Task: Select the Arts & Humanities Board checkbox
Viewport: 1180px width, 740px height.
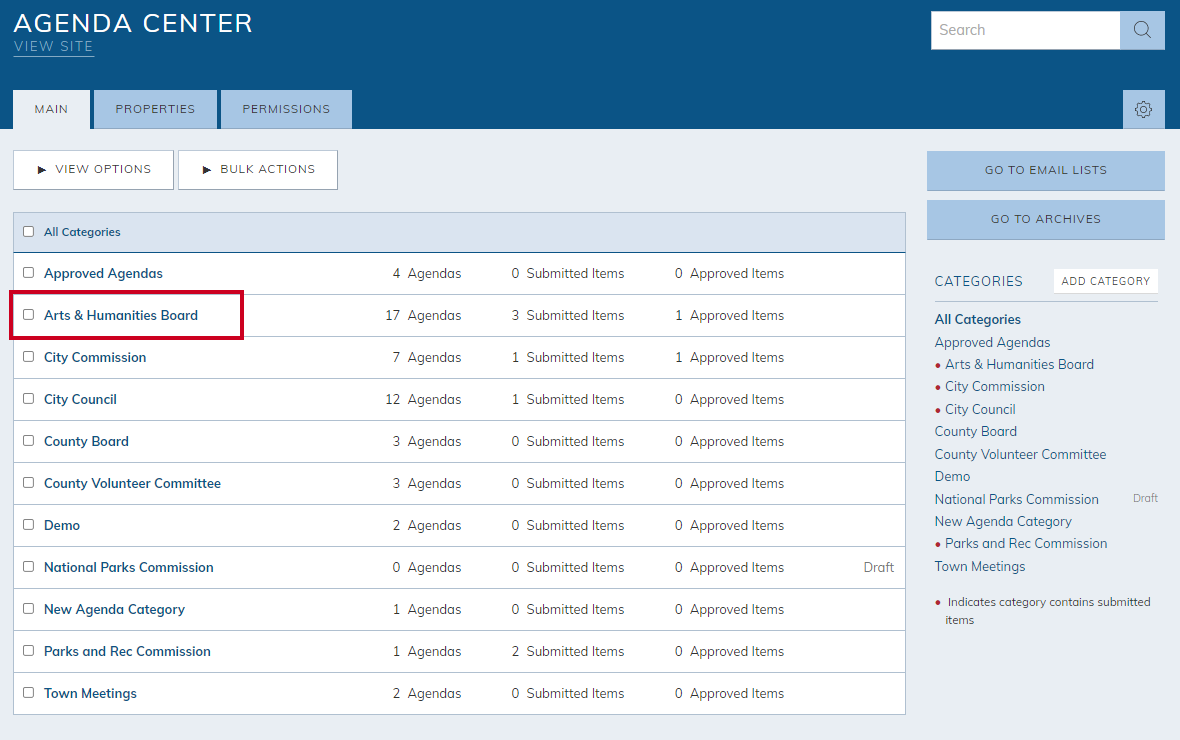Action: pos(29,315)
